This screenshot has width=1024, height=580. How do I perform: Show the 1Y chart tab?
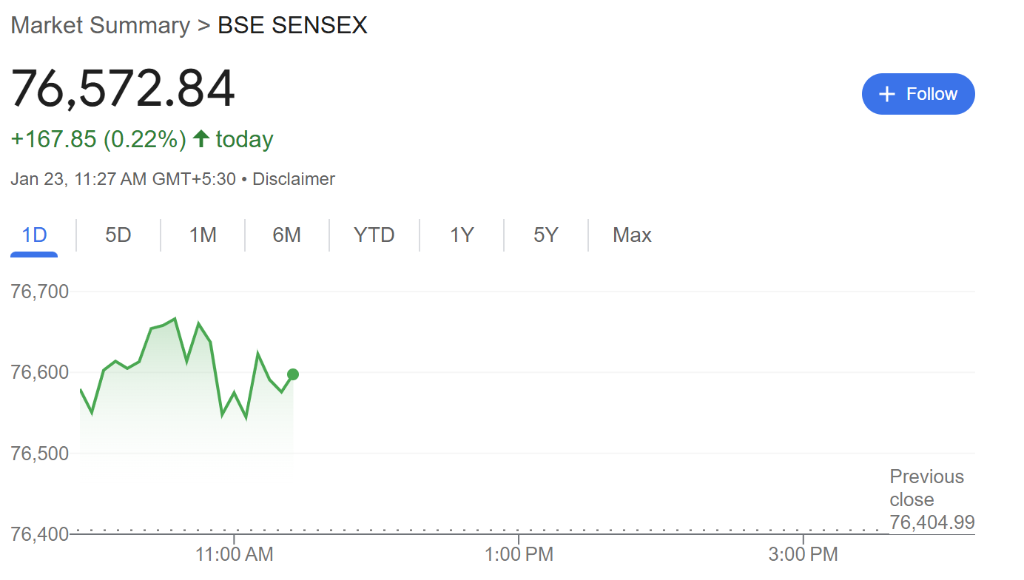pos(461,235)
